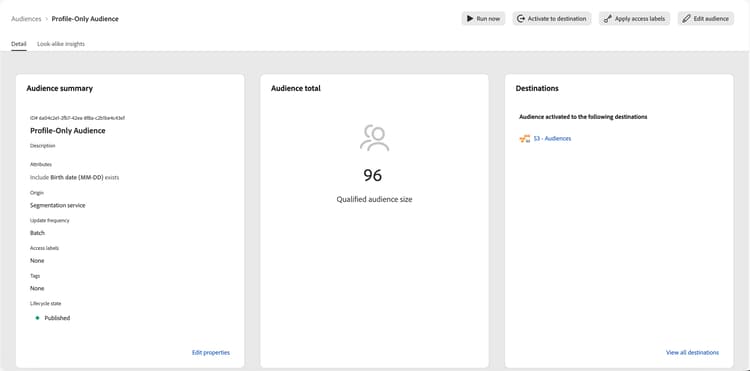Click Edit audience button

[706, 19]
